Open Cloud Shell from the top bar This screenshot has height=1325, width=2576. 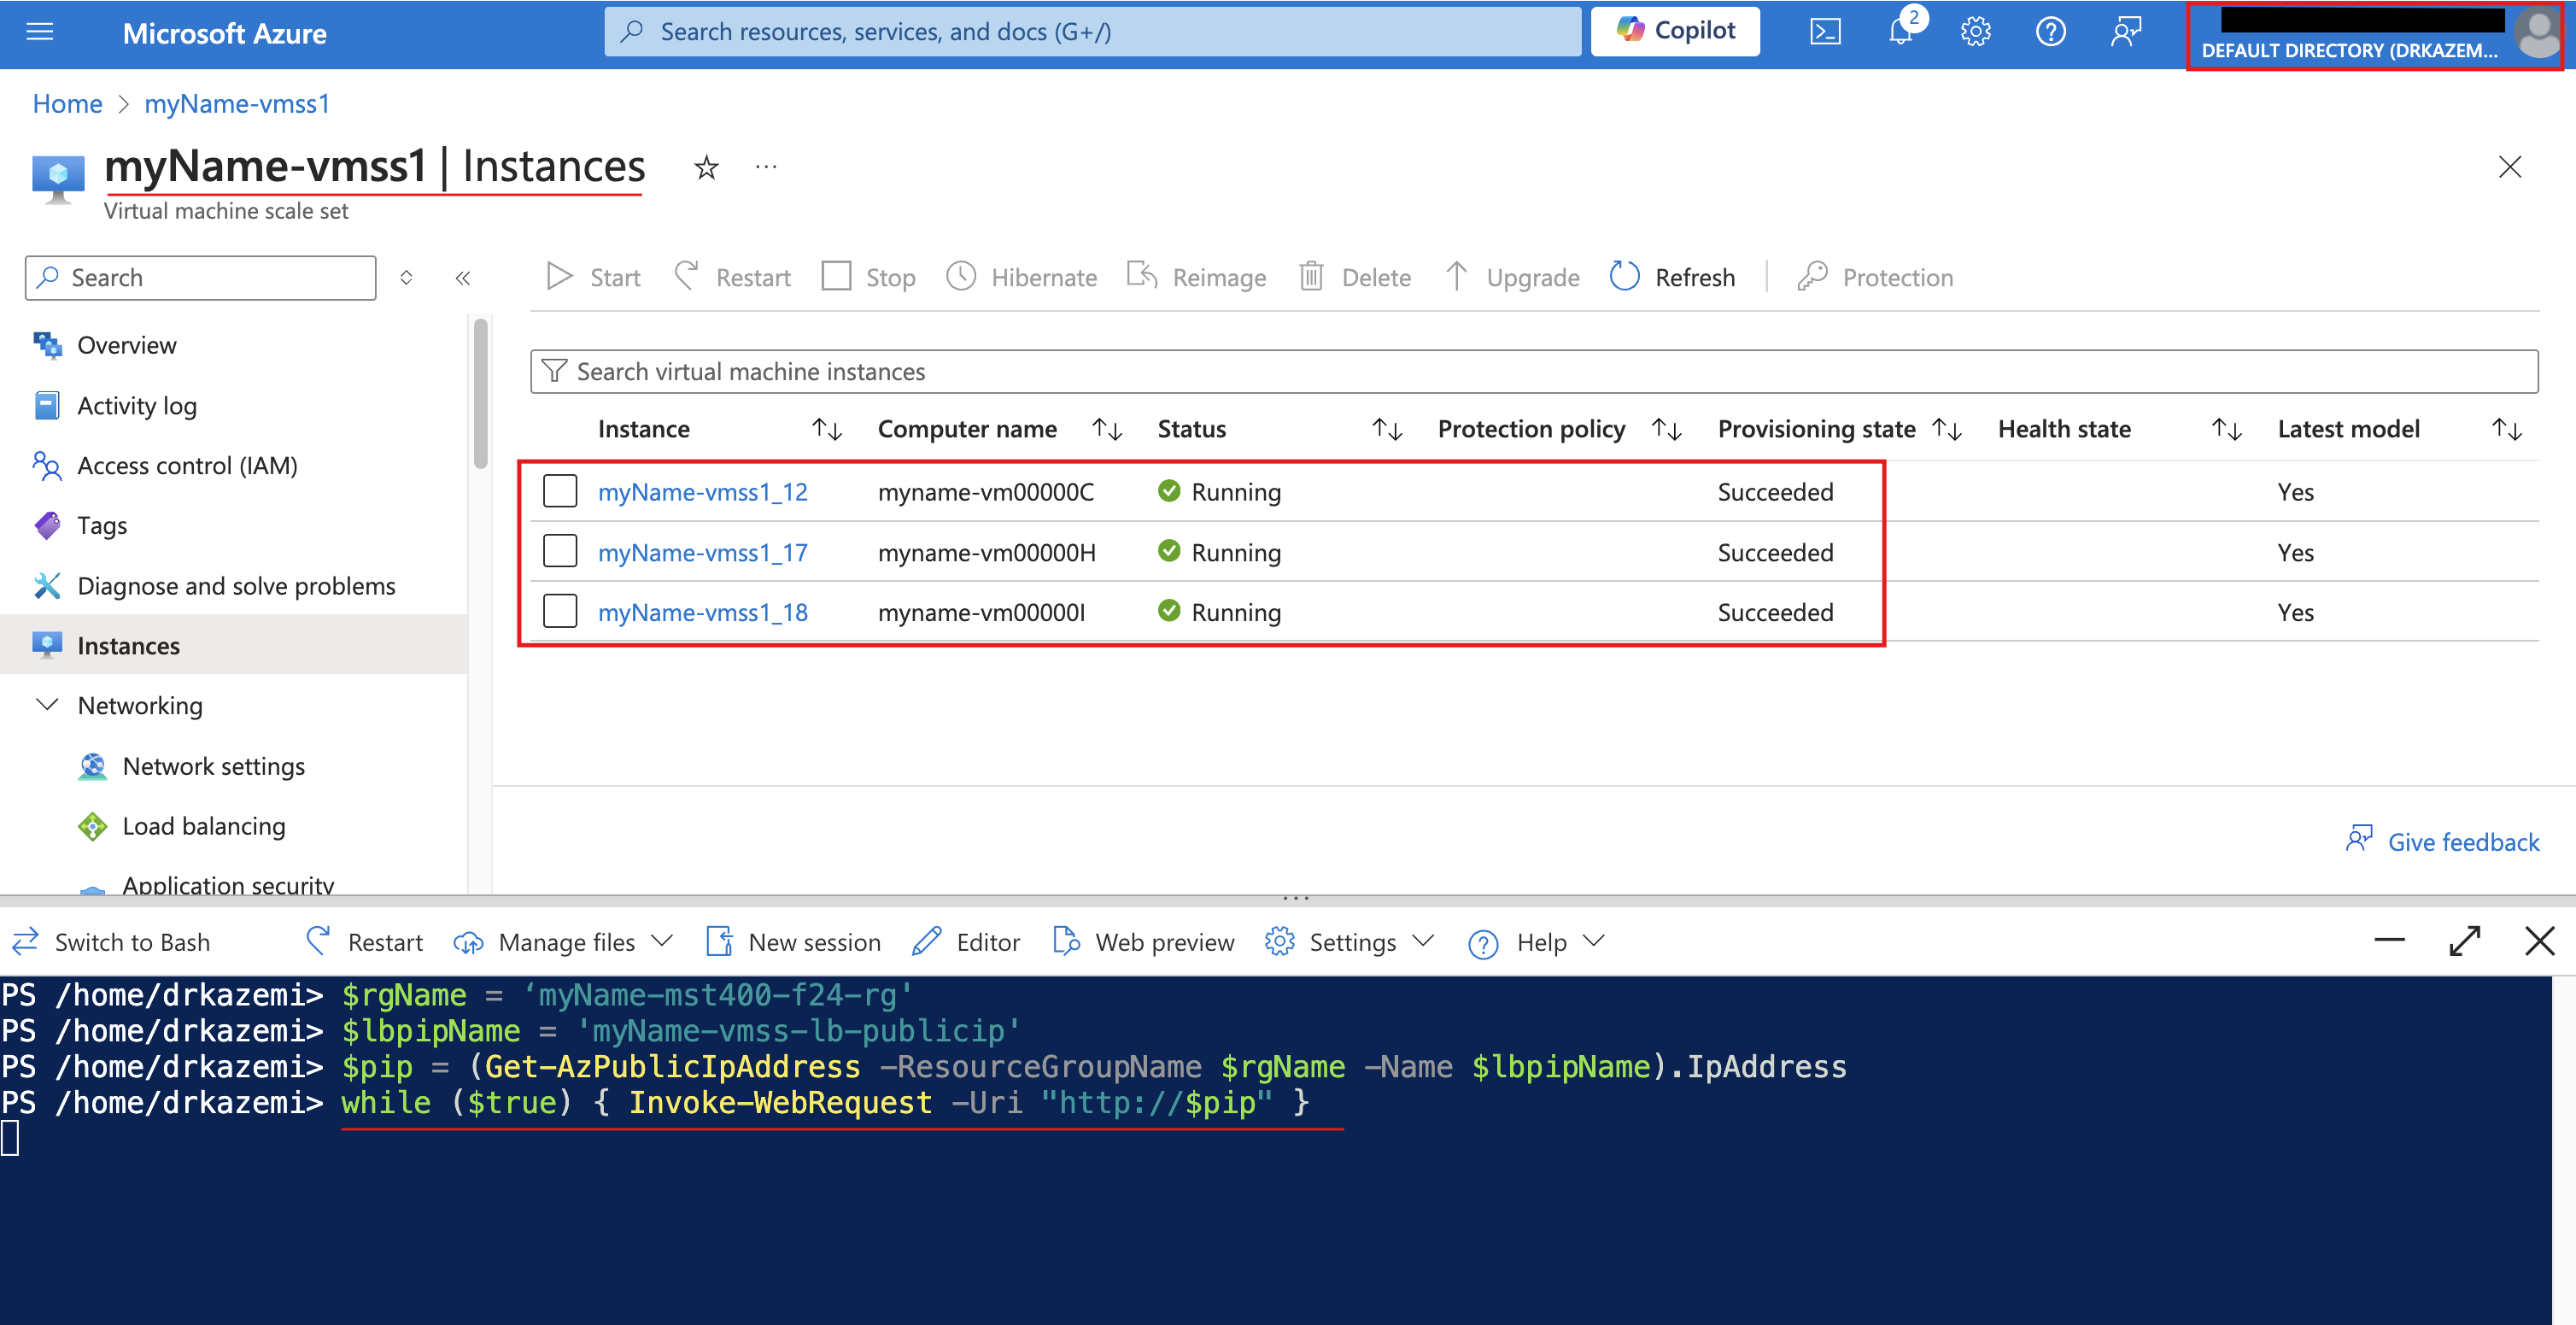(1825, 32)
